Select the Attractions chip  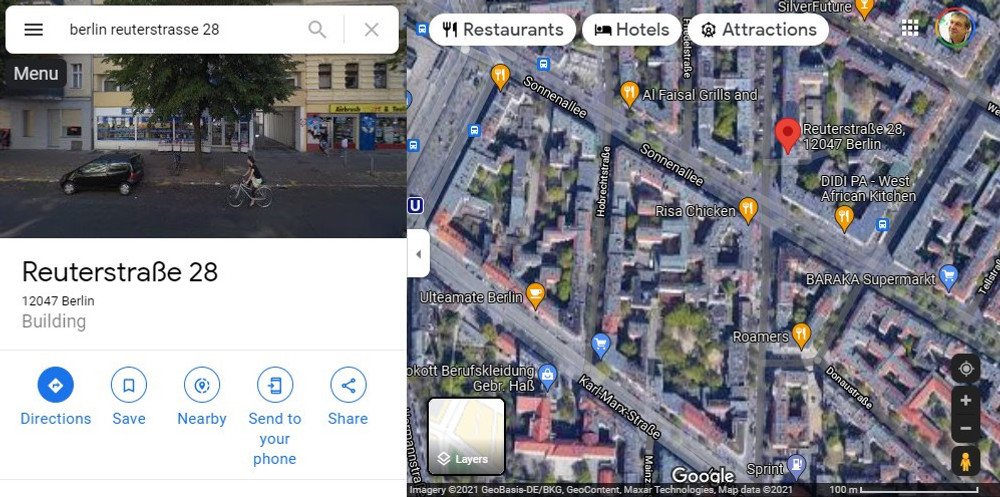(x=758, y=29)
